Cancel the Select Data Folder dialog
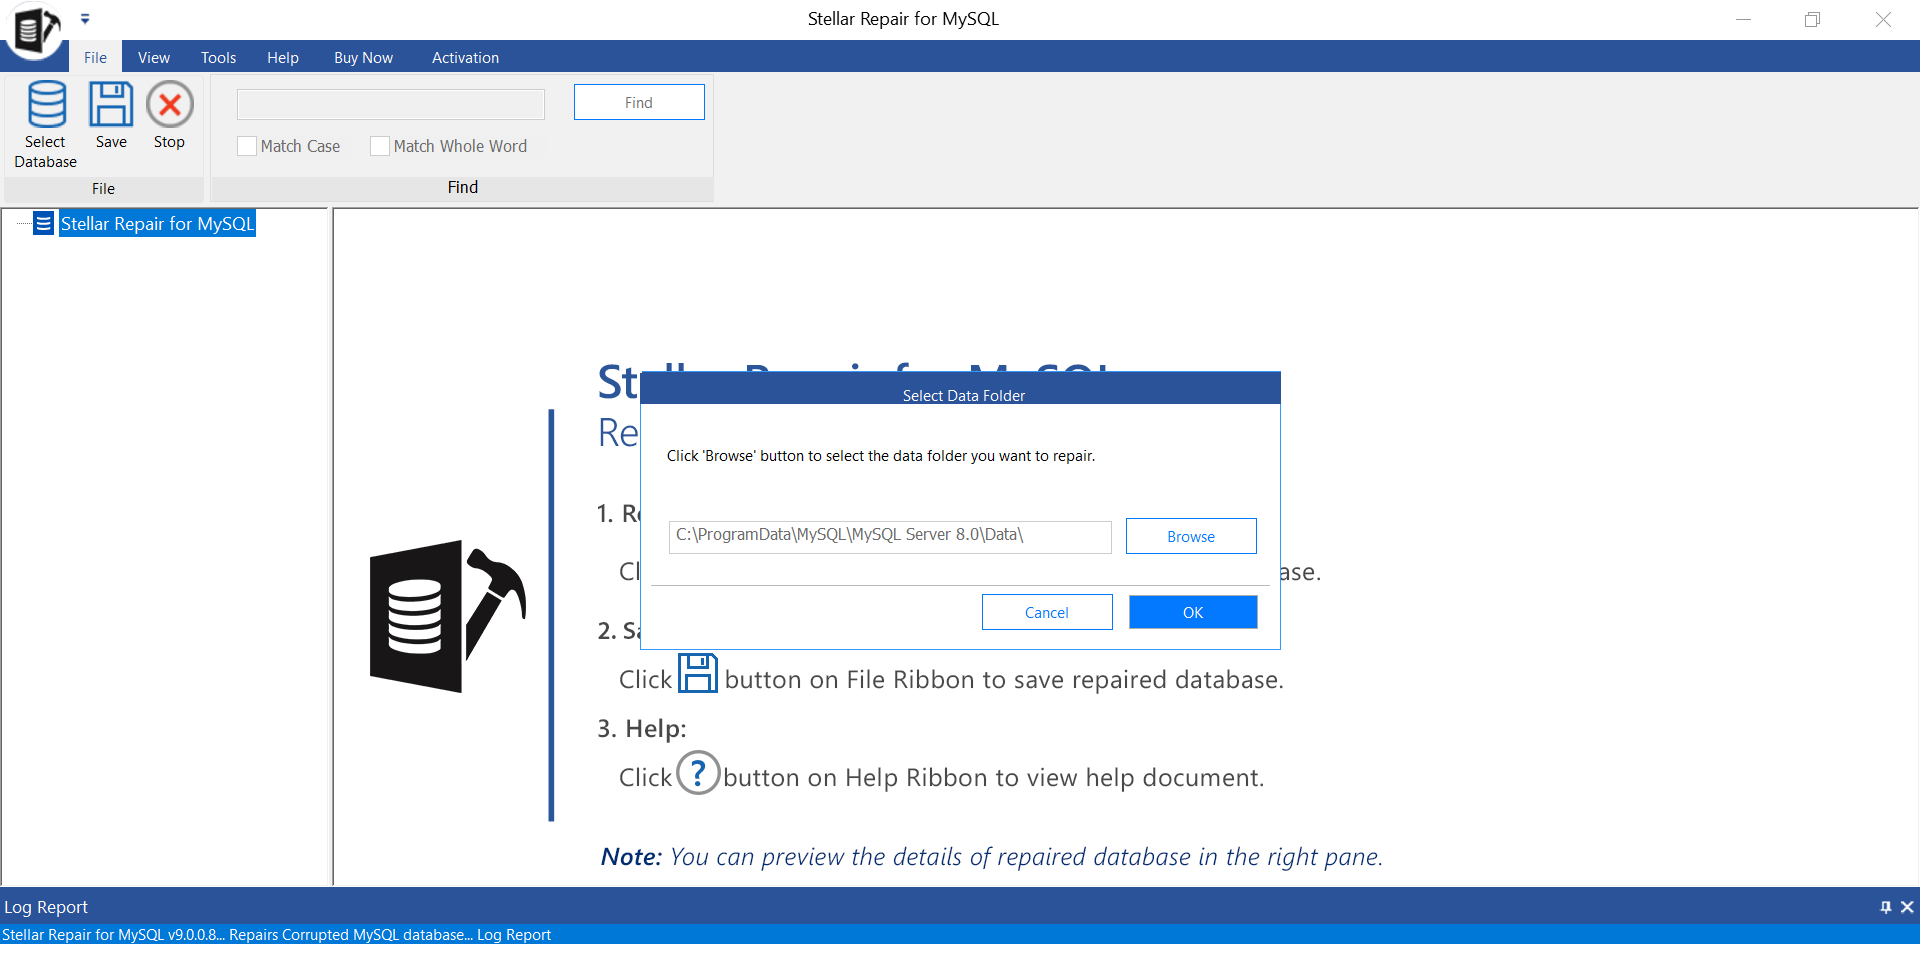 [1046, 612]
